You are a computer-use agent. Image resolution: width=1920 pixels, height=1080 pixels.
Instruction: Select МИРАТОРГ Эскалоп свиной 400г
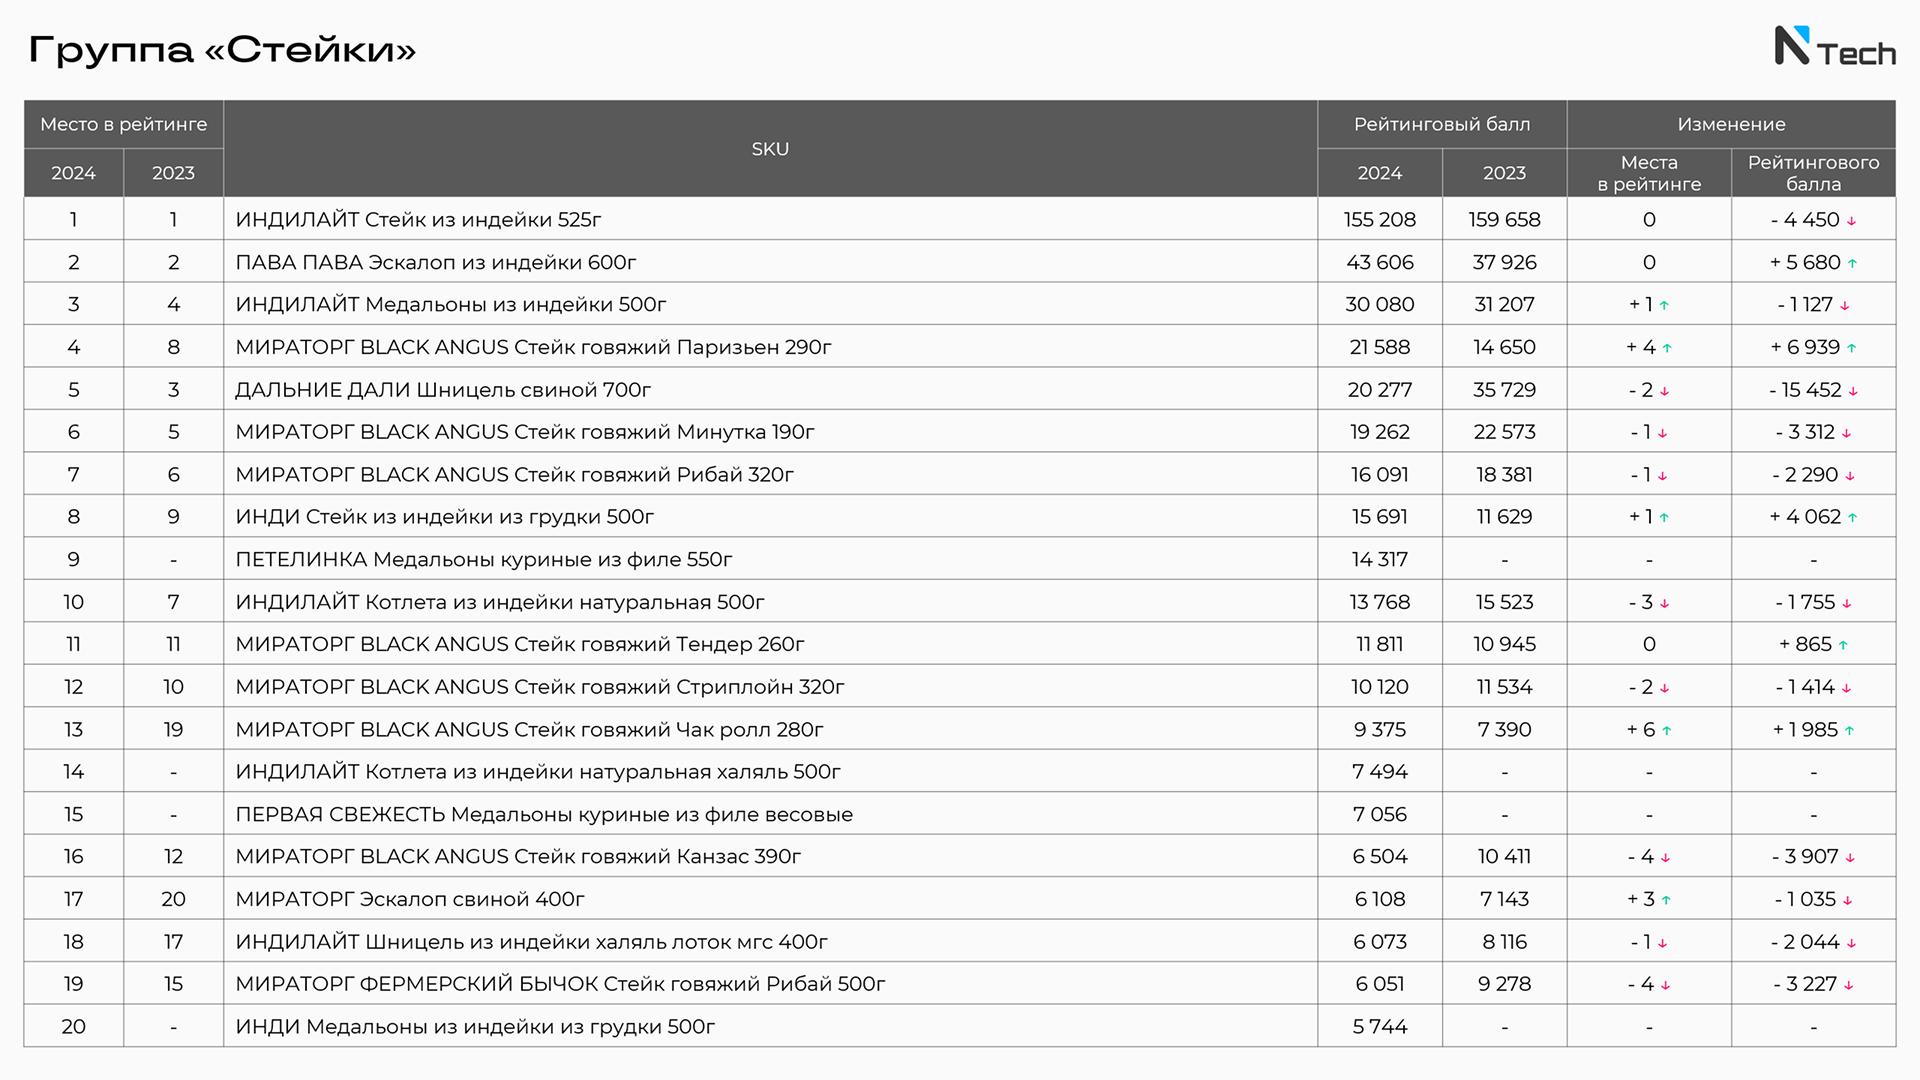[x=410, y=899]
